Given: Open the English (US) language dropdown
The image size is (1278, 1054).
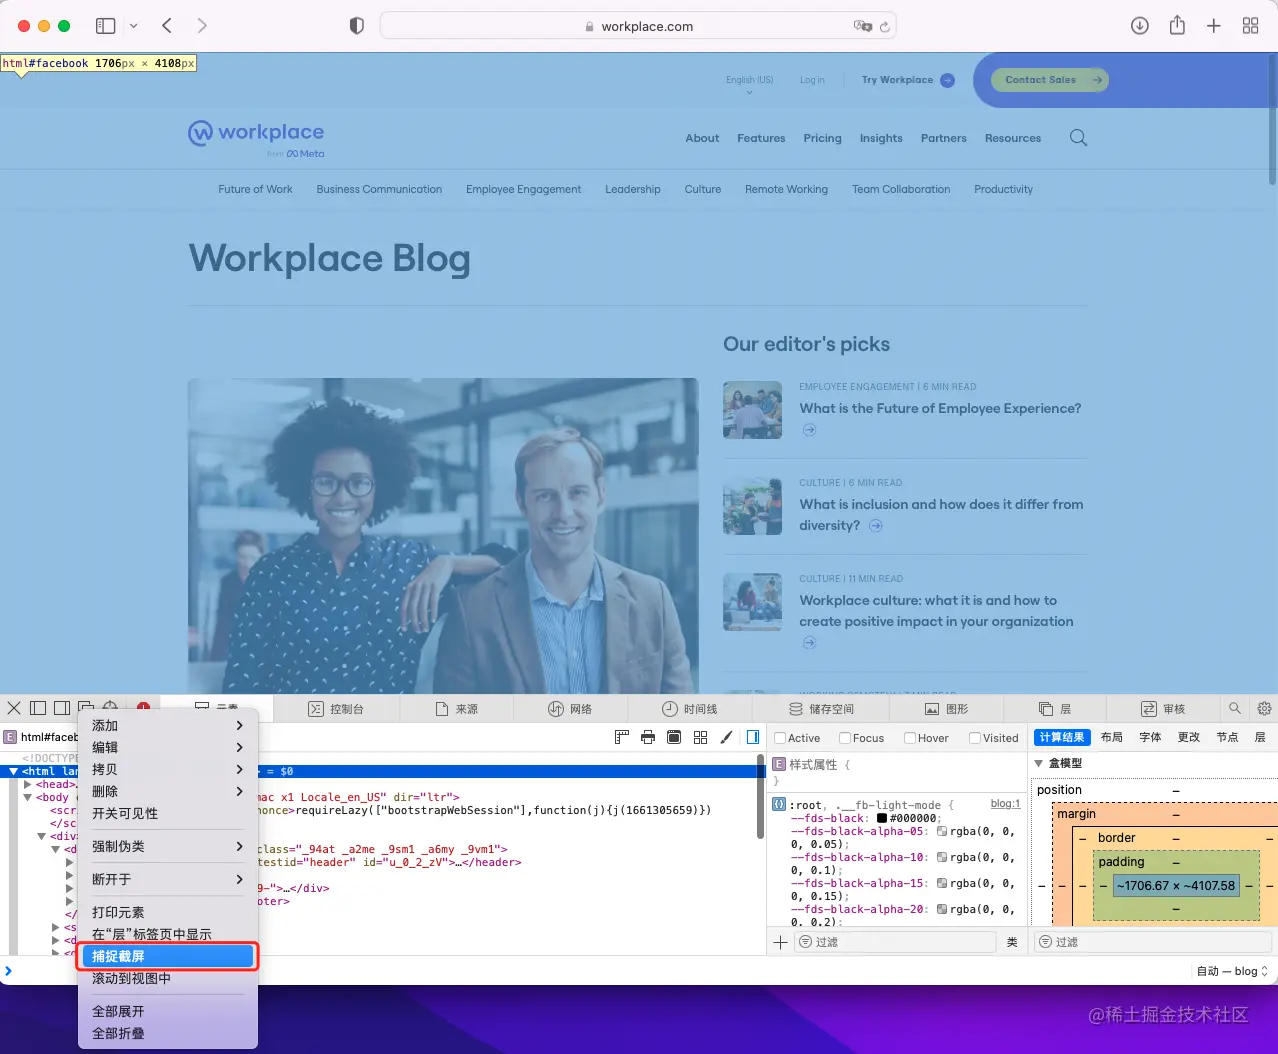Looking at the screenshot, I should coord(749,83).
